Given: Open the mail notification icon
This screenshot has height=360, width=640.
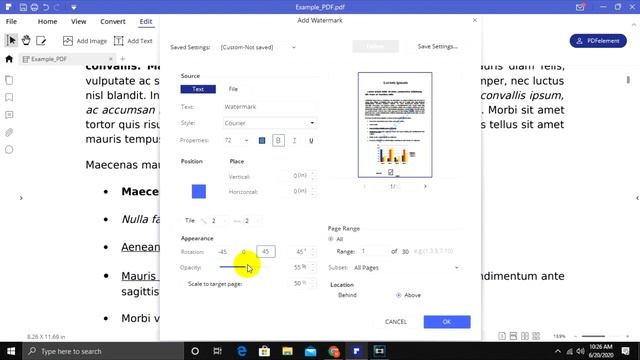Looking at the screenshot, I should point(580,7).
